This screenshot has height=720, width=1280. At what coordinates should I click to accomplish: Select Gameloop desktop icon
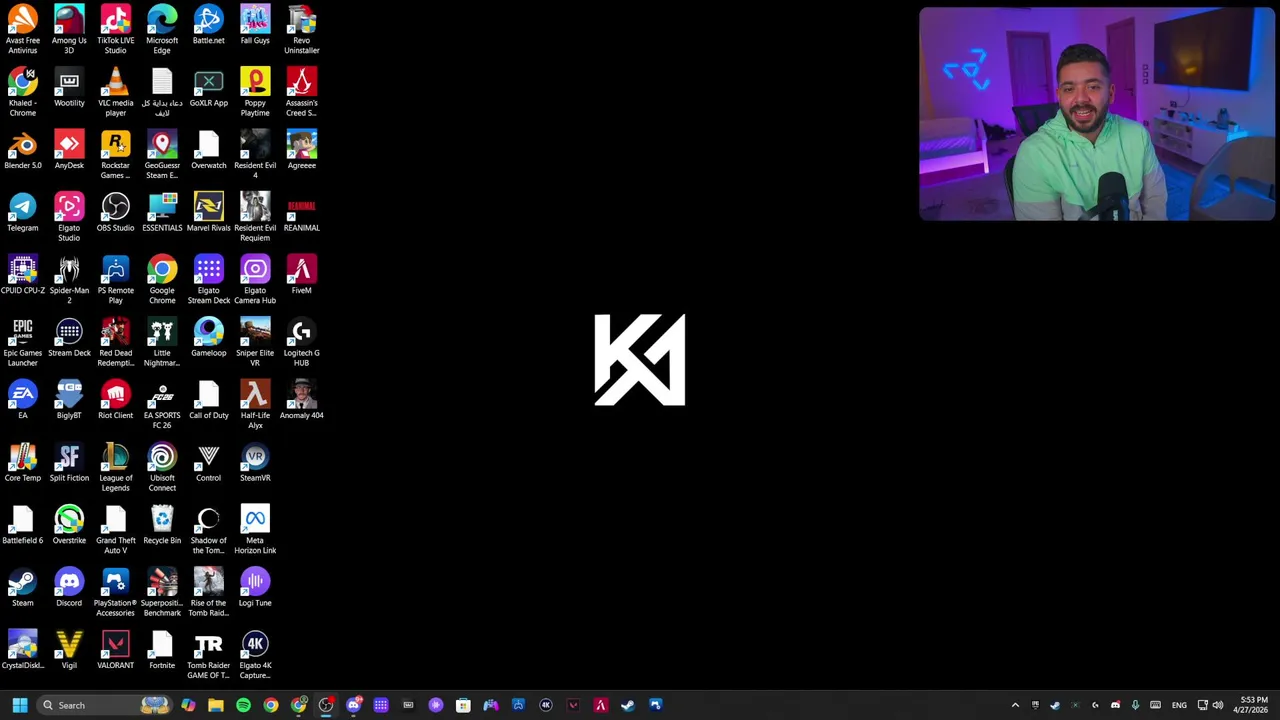[208, 338]
